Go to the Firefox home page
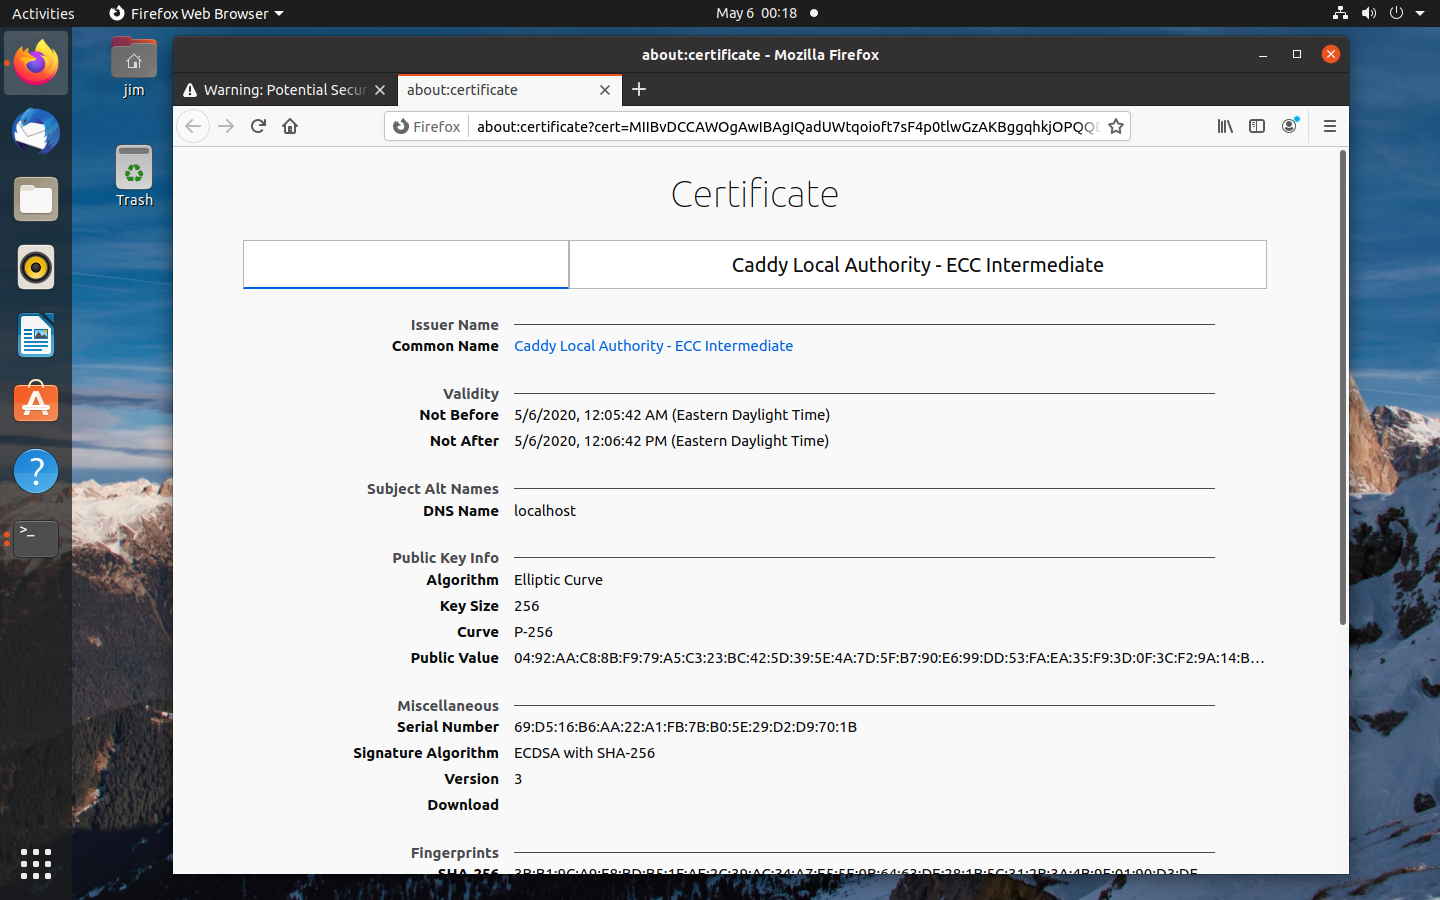This screenshot has width=1440, height=900. [290, 126]
